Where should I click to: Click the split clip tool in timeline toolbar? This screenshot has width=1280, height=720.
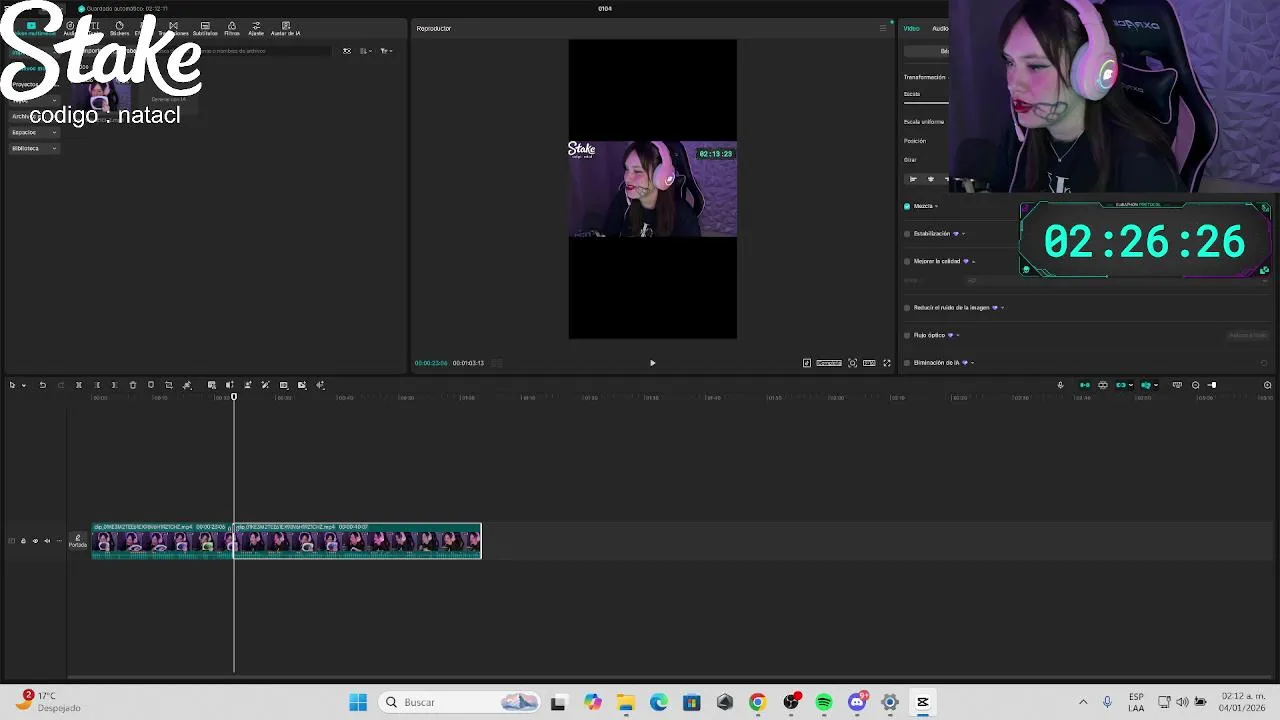79,385
